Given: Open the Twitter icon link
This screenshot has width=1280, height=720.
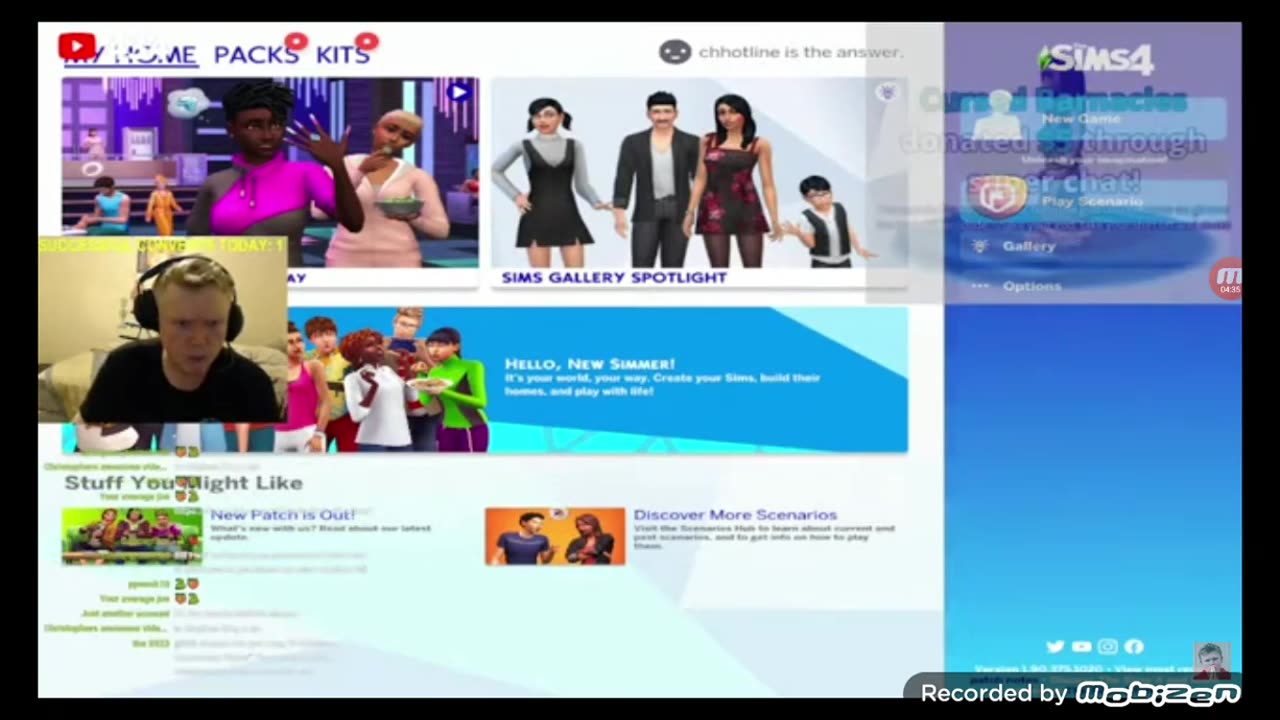Looking at the screenshot, I should click(x=1055, y=647).
